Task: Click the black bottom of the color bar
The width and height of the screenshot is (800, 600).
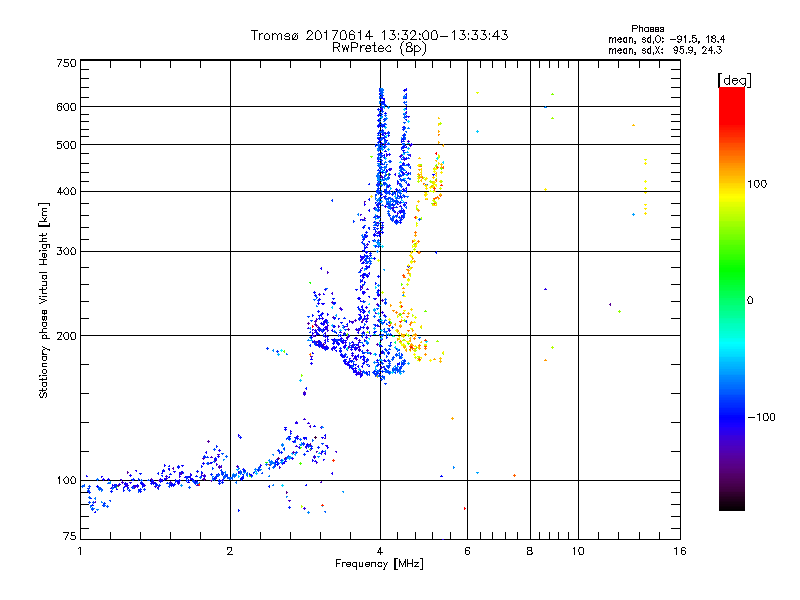Action: coord(732,503)
